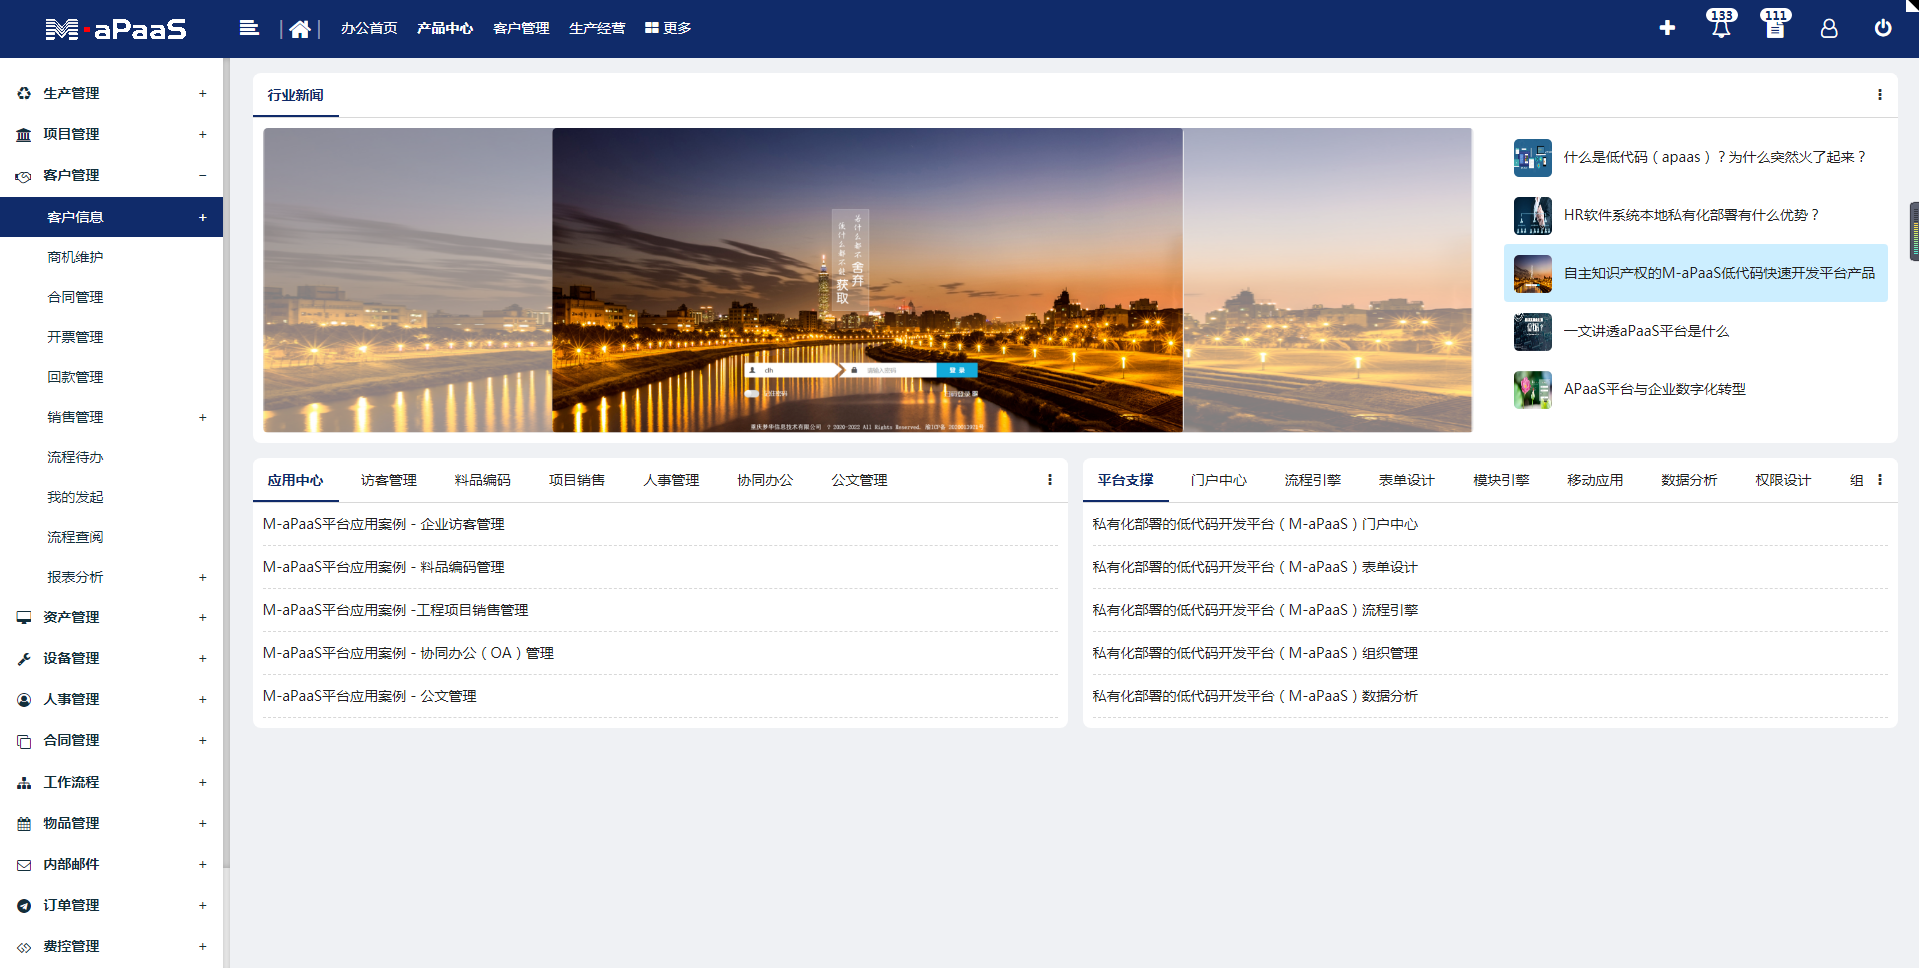Screen dimensions: 1919x968
Task: Open 平台支撑 panel three-dot options menu
Action: (x=1879, y=479)
